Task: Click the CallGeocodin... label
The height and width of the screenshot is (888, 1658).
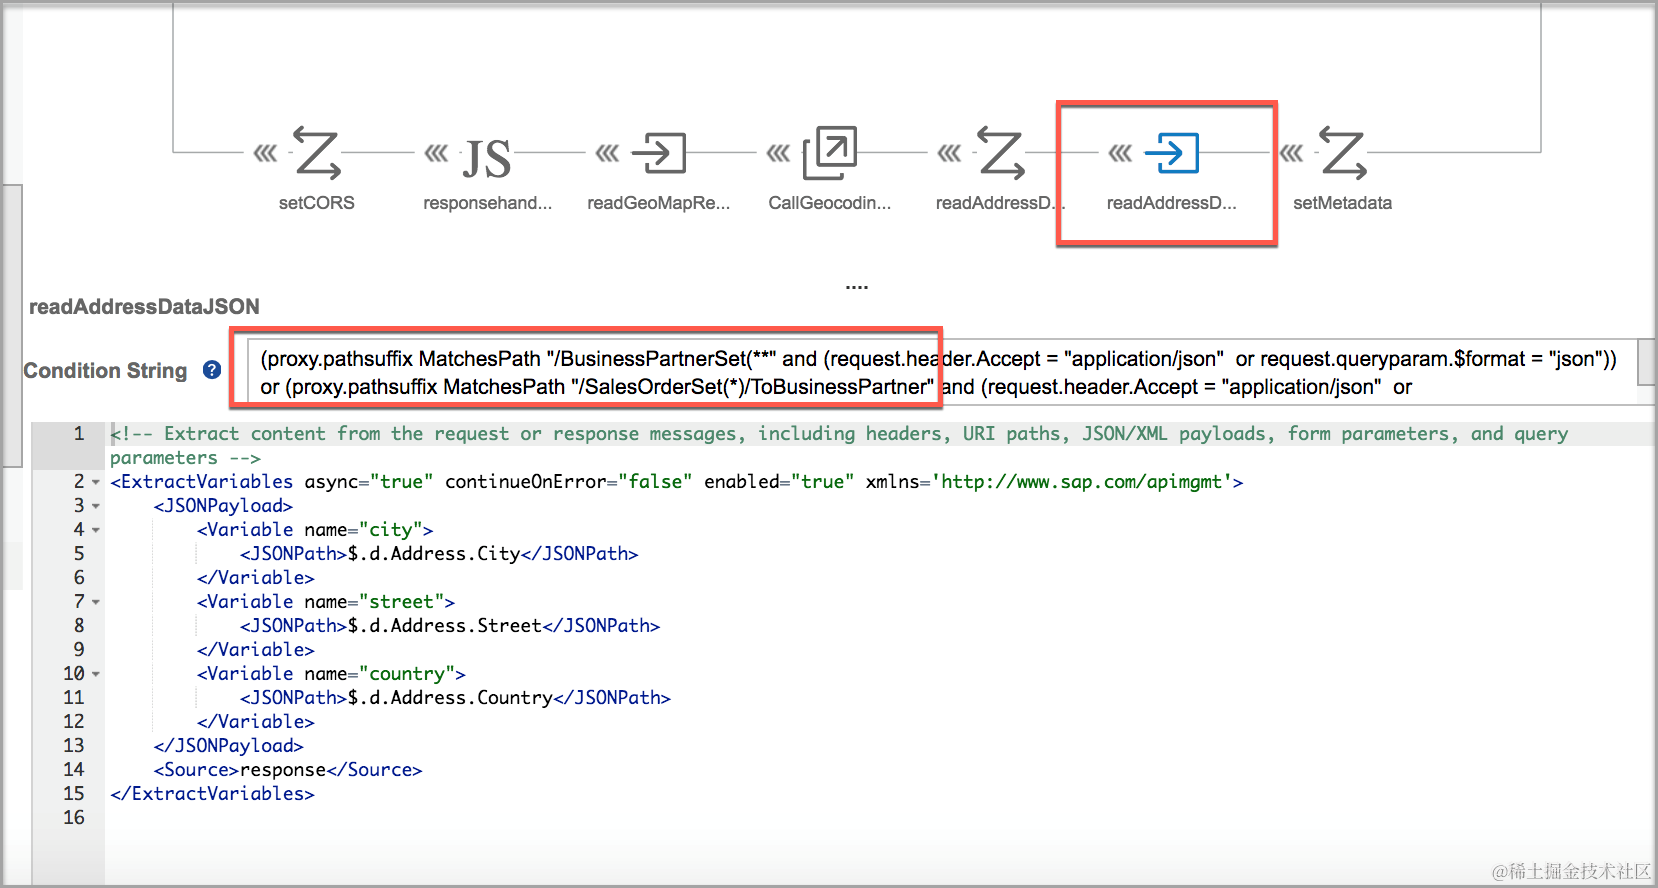Action: [830, 203]
